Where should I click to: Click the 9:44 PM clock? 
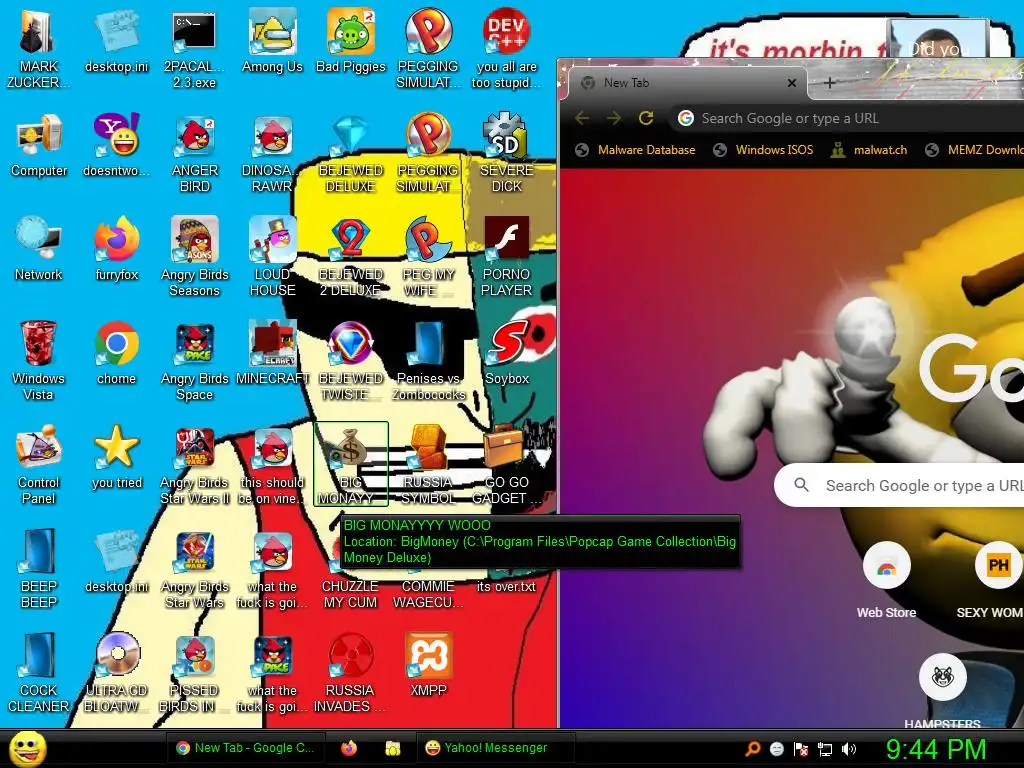[x=935, y=749]
